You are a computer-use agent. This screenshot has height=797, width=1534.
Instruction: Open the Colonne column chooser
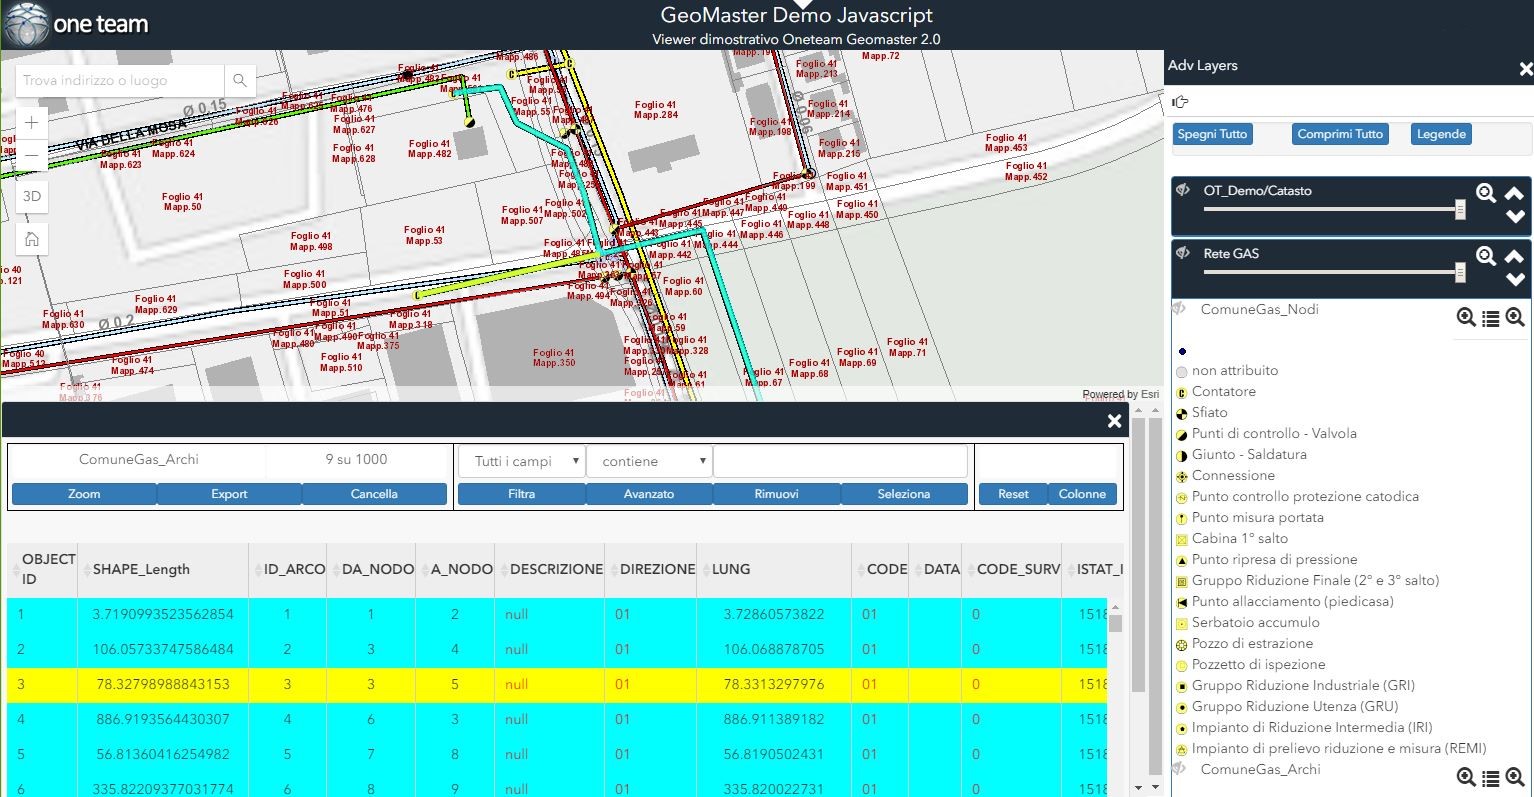pos(1082,494)
